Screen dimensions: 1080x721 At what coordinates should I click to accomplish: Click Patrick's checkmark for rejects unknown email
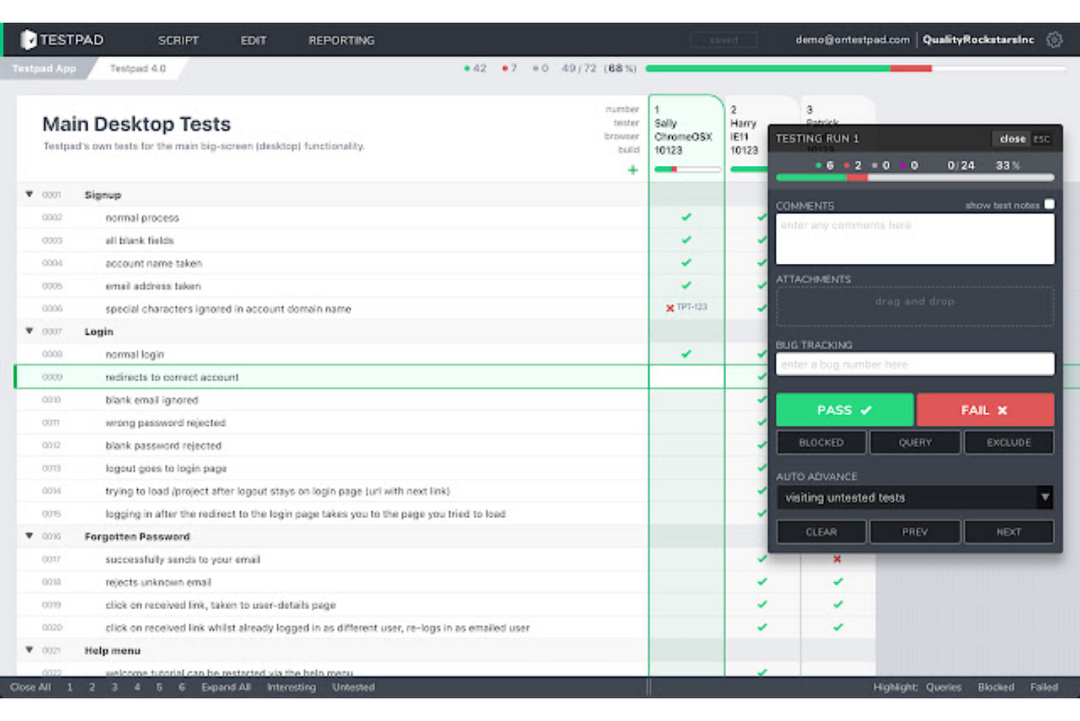pos(838,581)
